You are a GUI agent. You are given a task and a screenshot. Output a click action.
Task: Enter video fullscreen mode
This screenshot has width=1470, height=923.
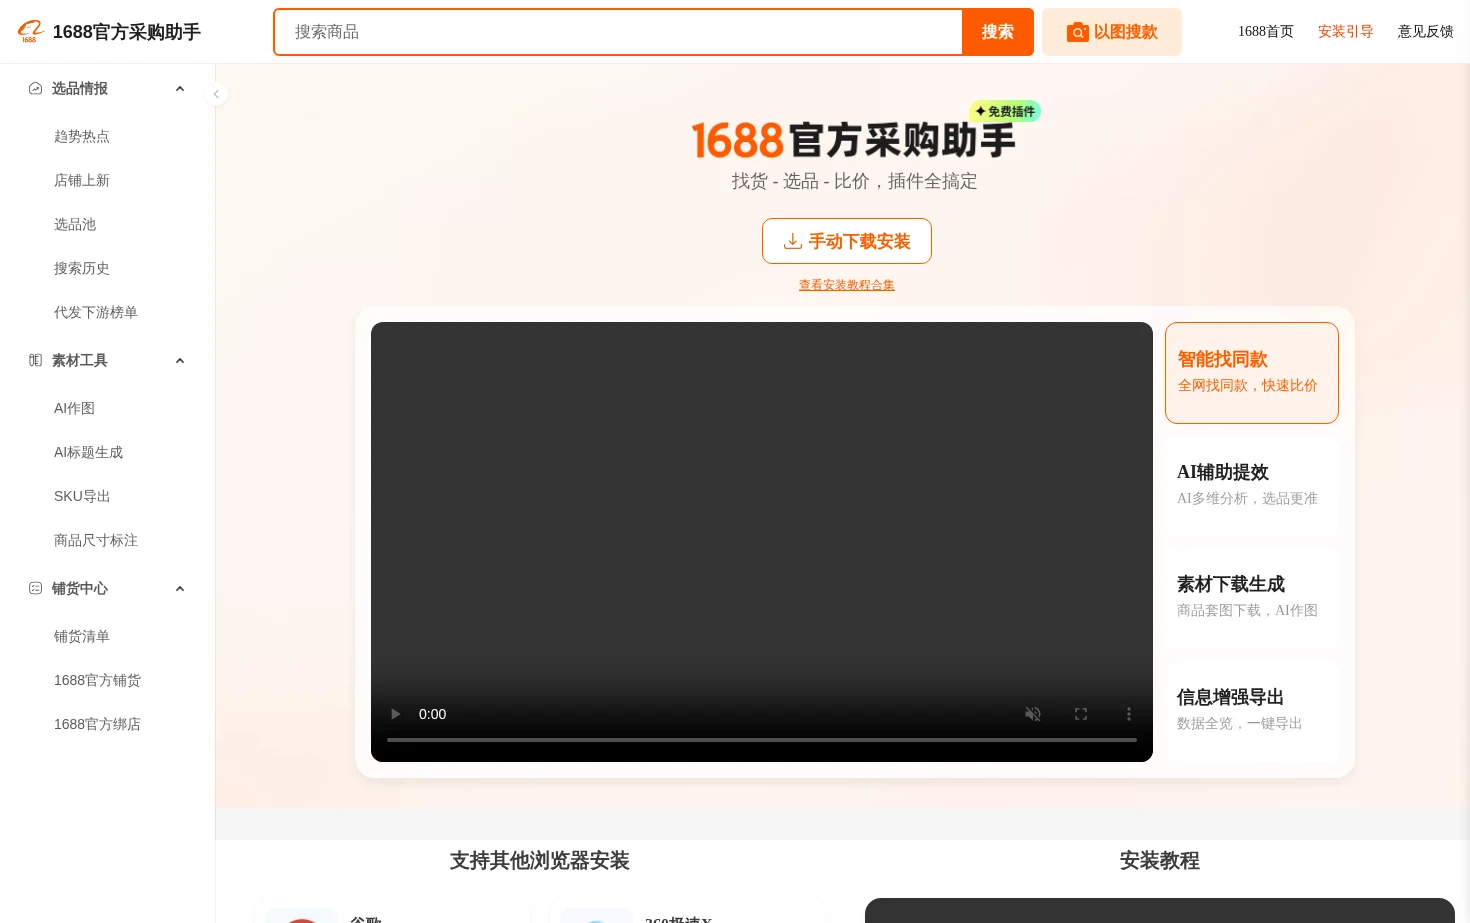(1081, 714)
